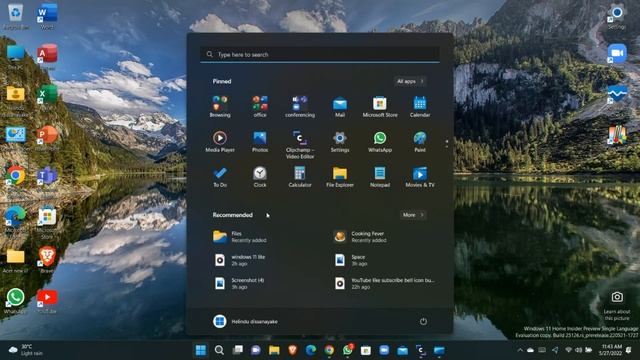Open File Explorer folder on the taskbar

[274, 350]
